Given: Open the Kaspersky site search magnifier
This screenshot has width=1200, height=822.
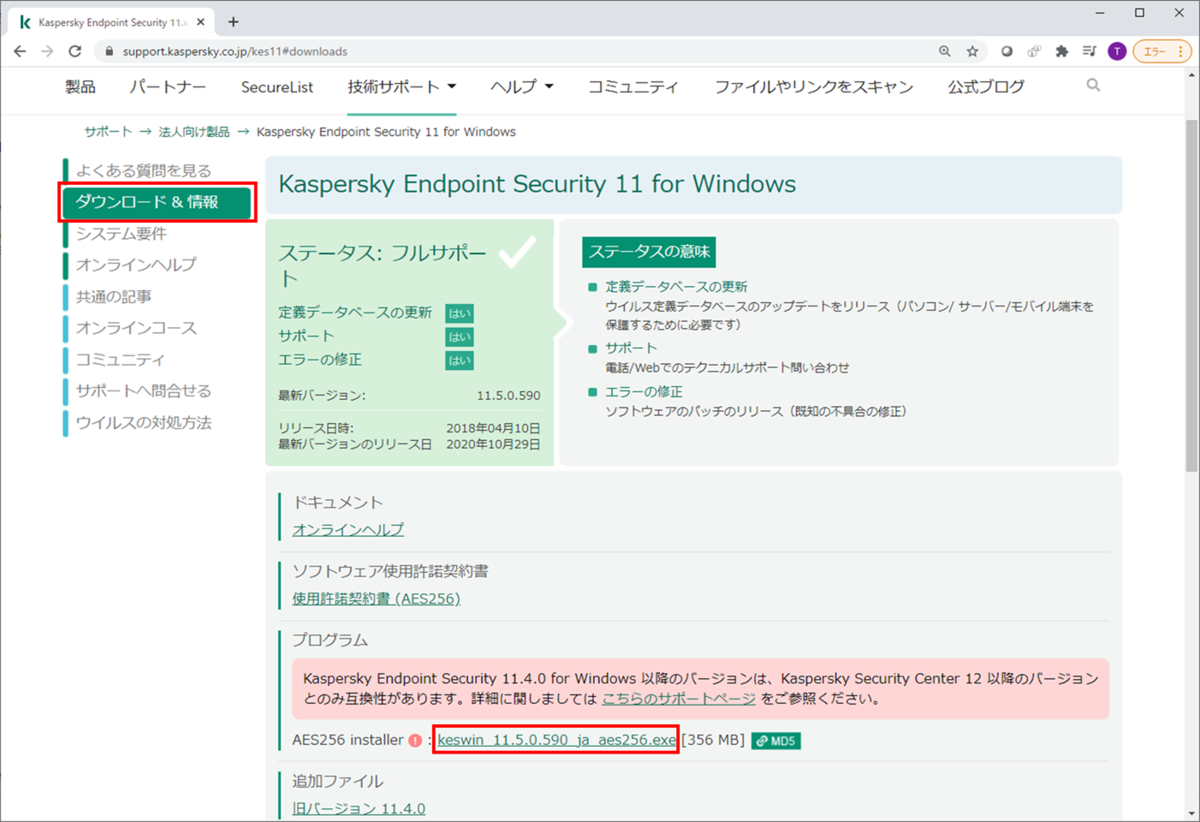Looking at the screenshot, I should coord(1093,86).
